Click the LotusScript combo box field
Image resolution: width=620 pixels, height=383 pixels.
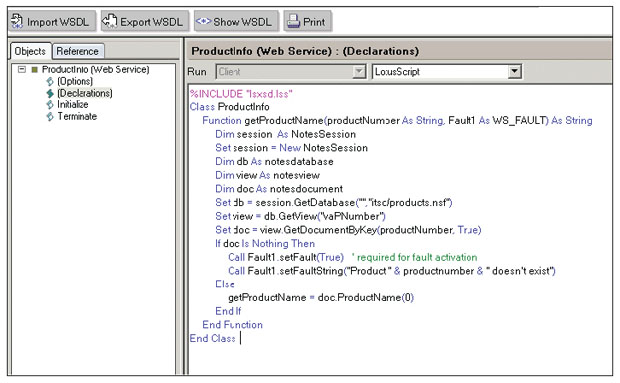447,72
